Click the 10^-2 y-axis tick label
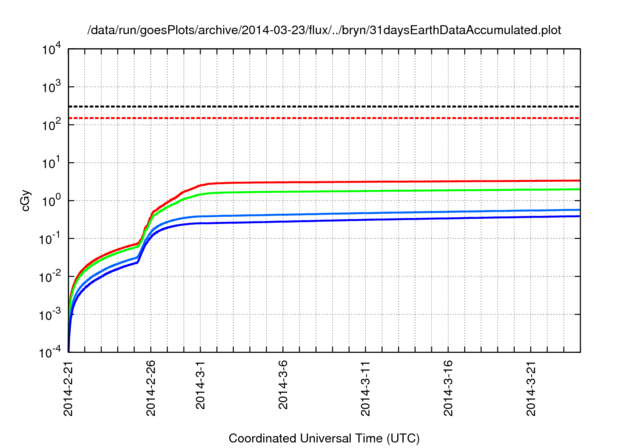This screenshot has width=640, height=448. (50, 277)
